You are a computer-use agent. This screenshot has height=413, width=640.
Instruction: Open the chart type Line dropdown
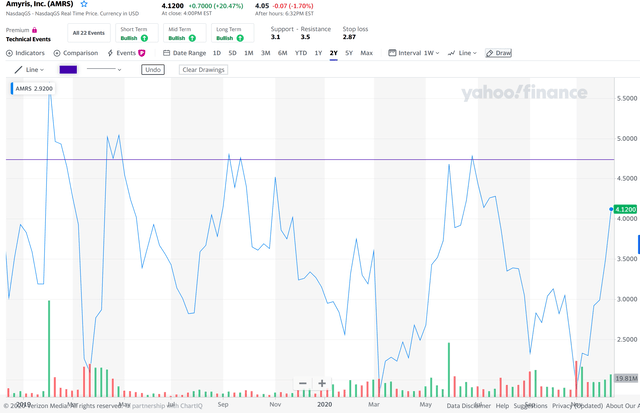(462, 53)
